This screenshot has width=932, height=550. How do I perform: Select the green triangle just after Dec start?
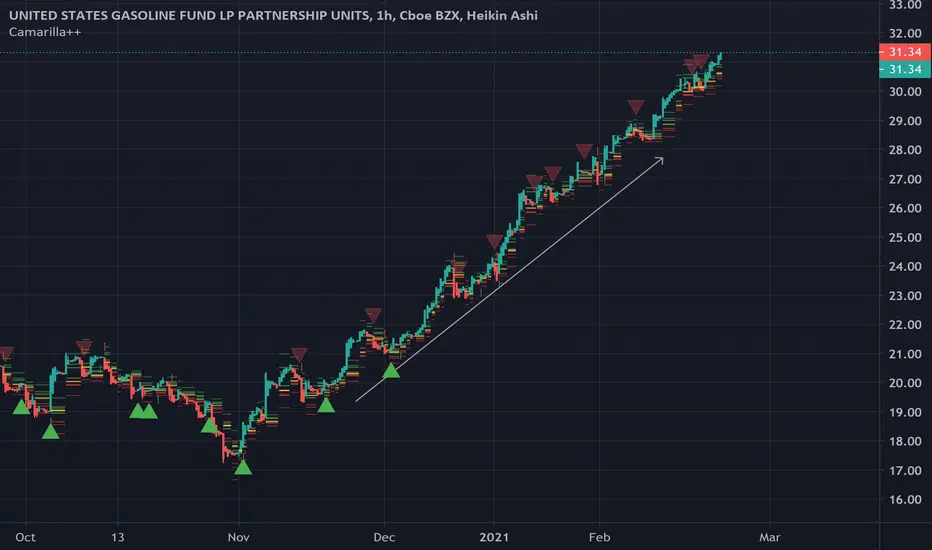[x=391, y=370]
